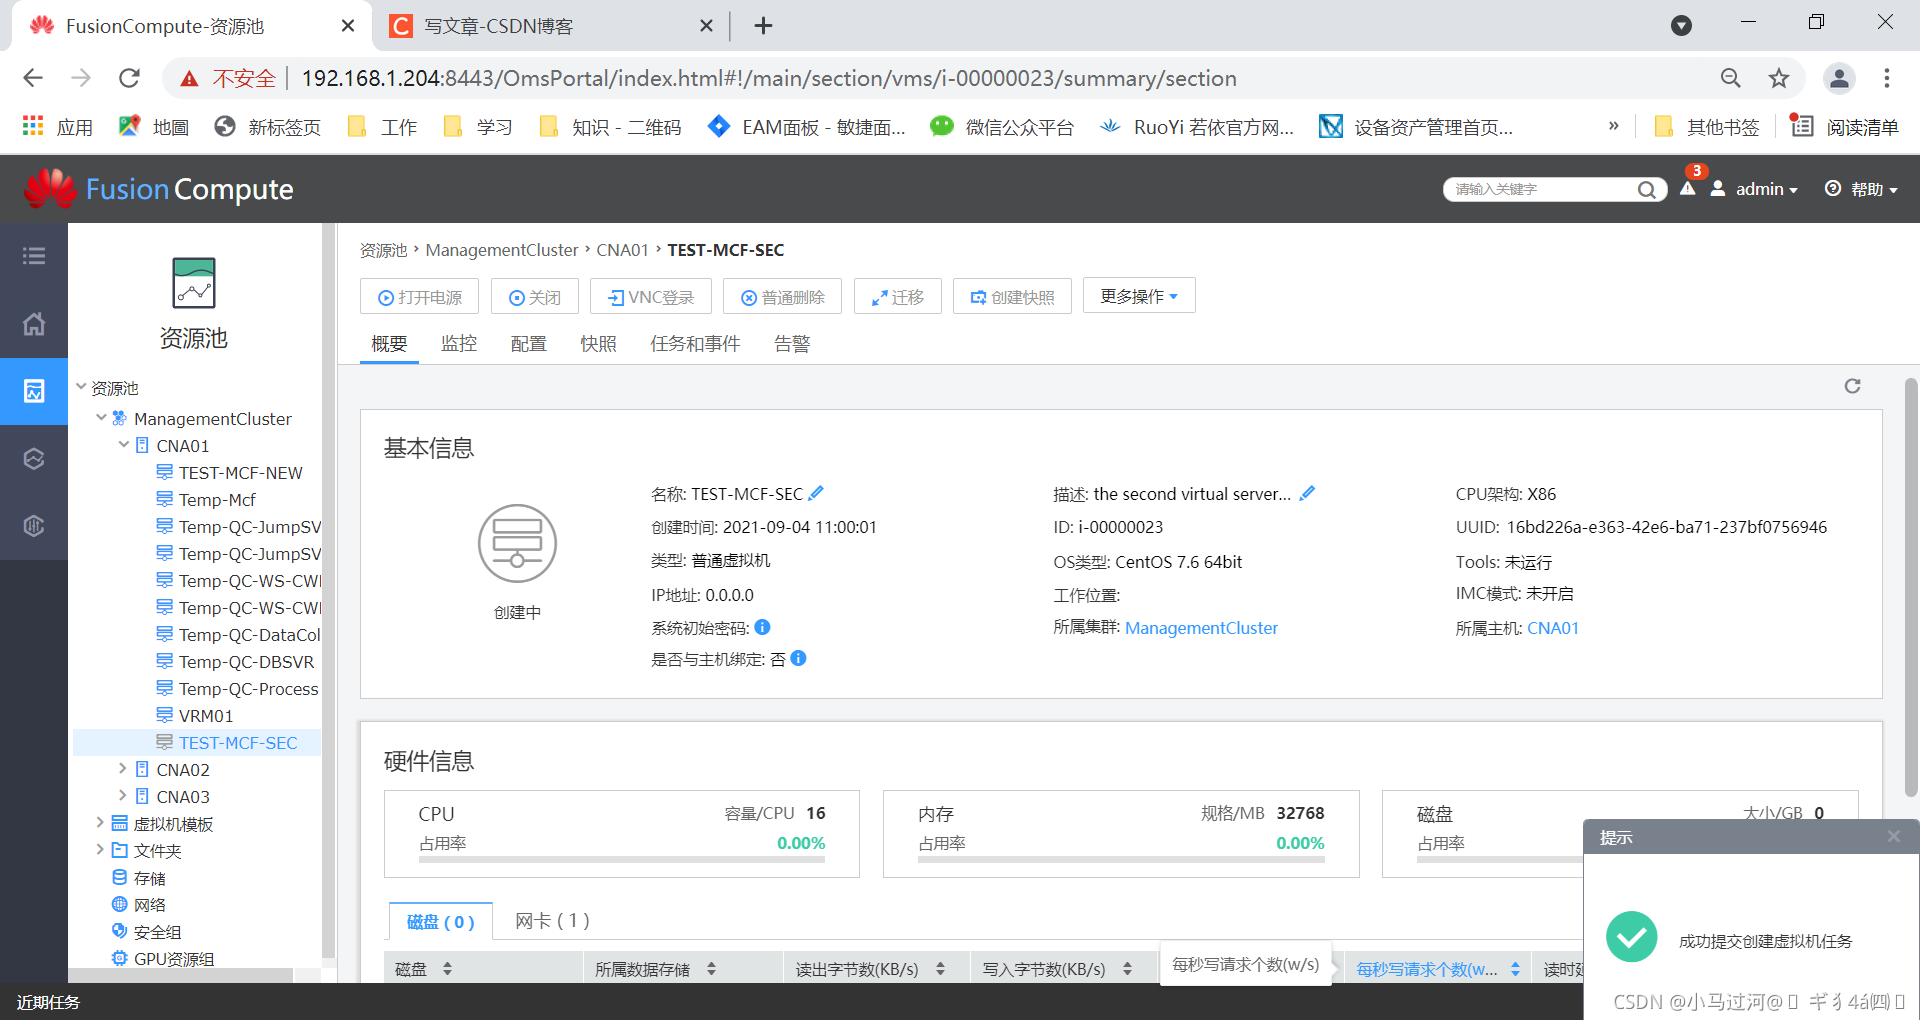Viewport: 1920px width, 1020px height.
Task: Click the 帮助 question-mark help icon
Action: pyautogui.click(x=1833, y=189)
